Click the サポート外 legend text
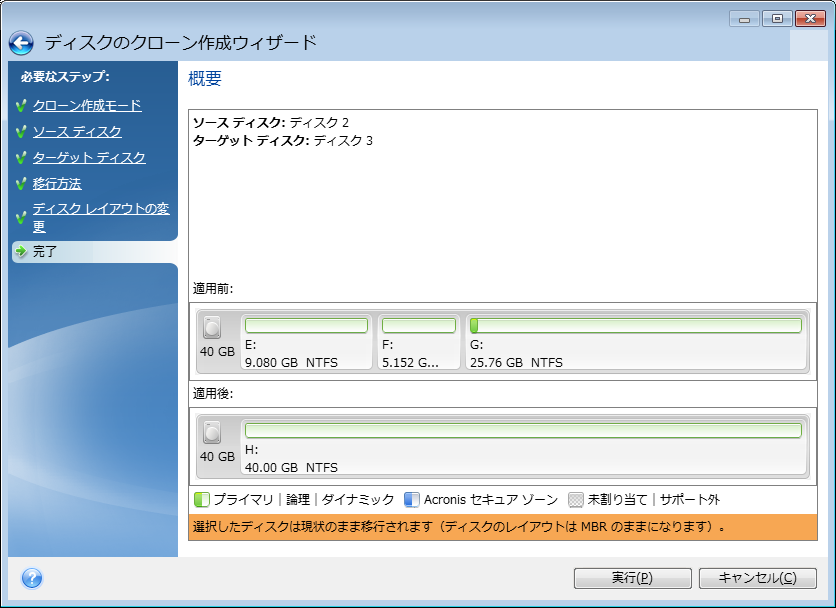The image size is (836, 608). click(x=690, y=500)
